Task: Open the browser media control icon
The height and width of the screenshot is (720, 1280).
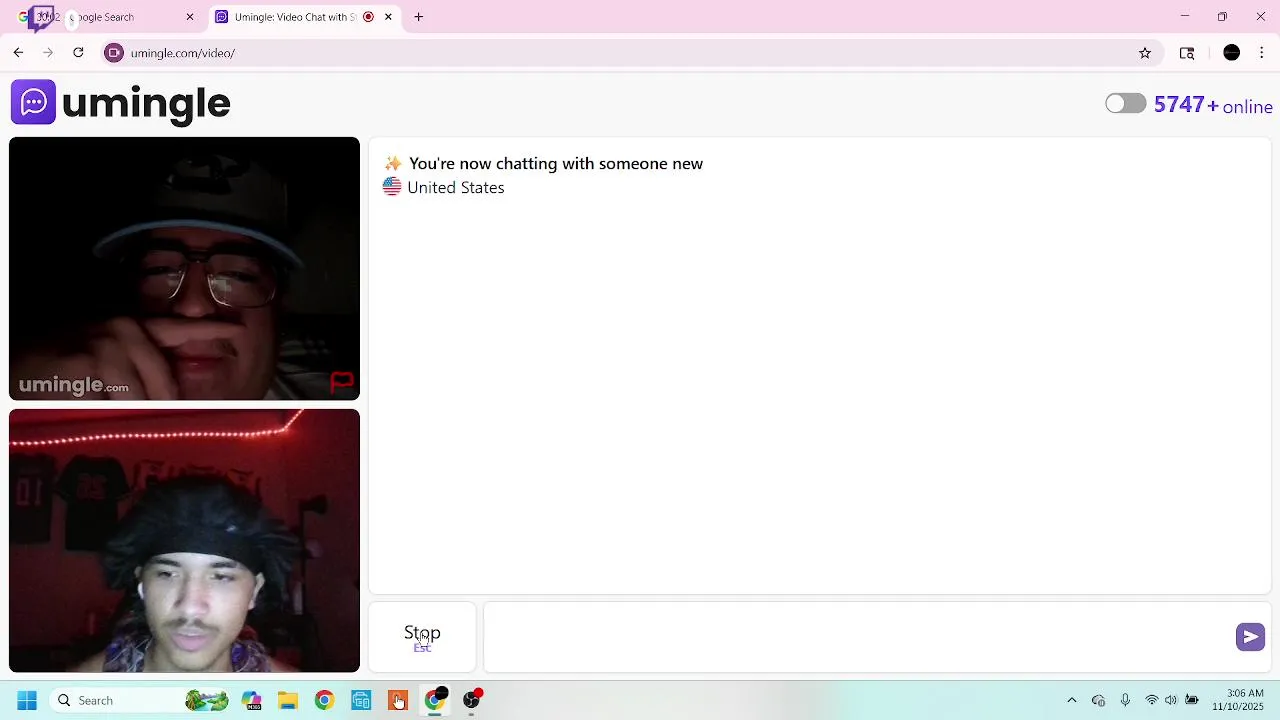Action: (x=1187, y=53)
